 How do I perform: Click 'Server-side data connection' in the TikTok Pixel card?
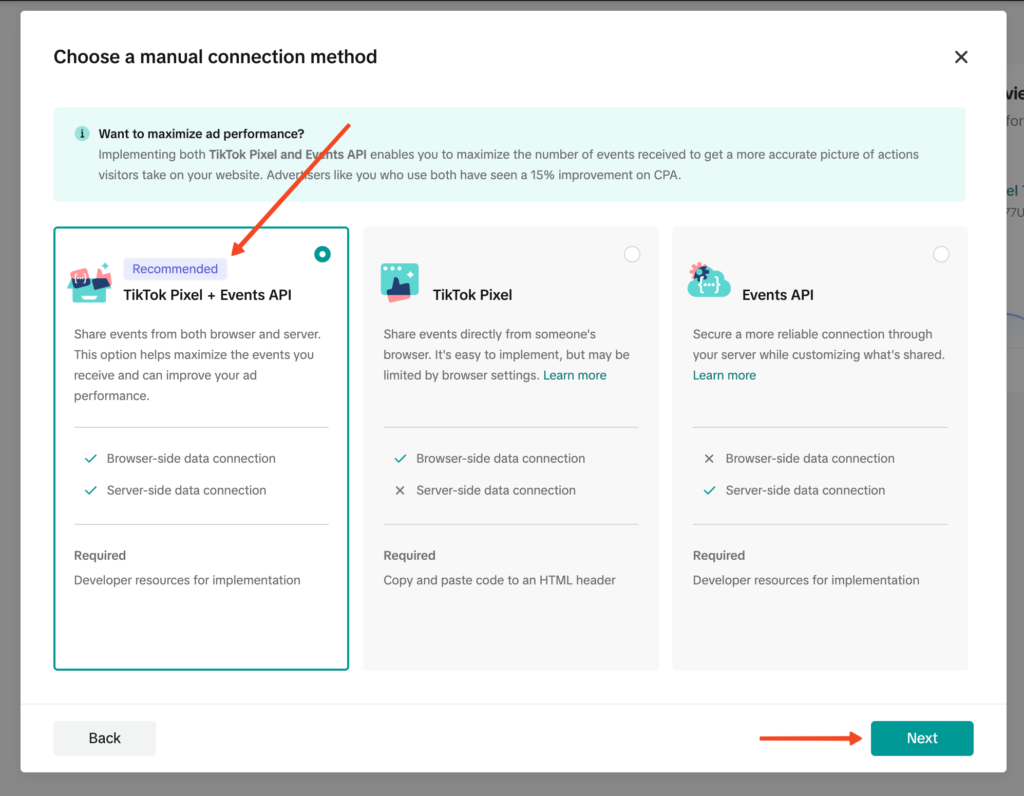click(x=496, y=490)
